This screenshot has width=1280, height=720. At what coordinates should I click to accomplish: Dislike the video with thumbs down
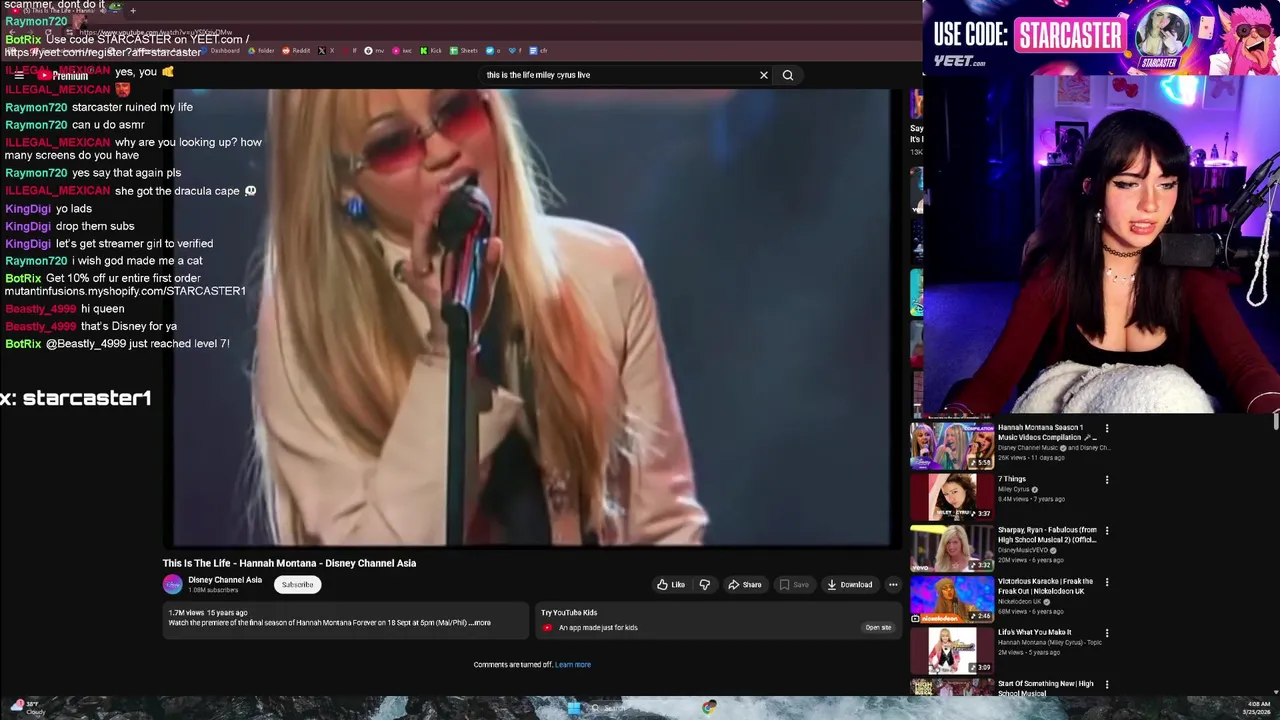pos(704,585)
